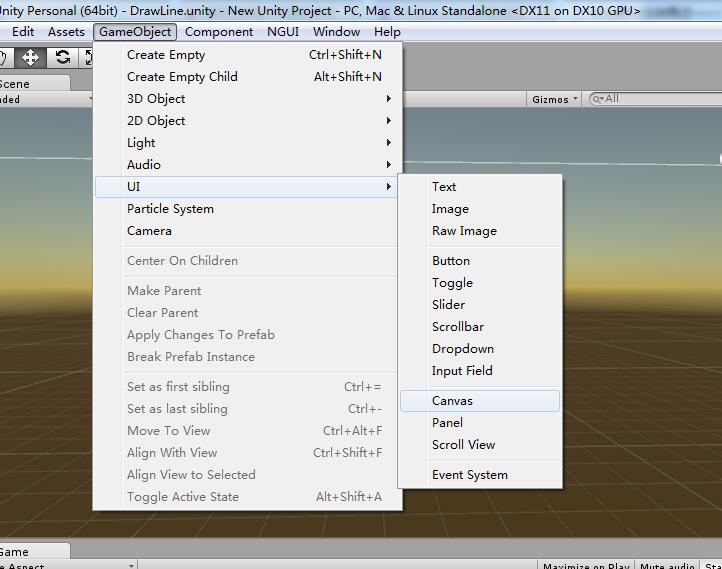Image resolution: width=722 pixels, height=569 pixels.
Task: Add a UI Image element
Action: coord(480,209)
